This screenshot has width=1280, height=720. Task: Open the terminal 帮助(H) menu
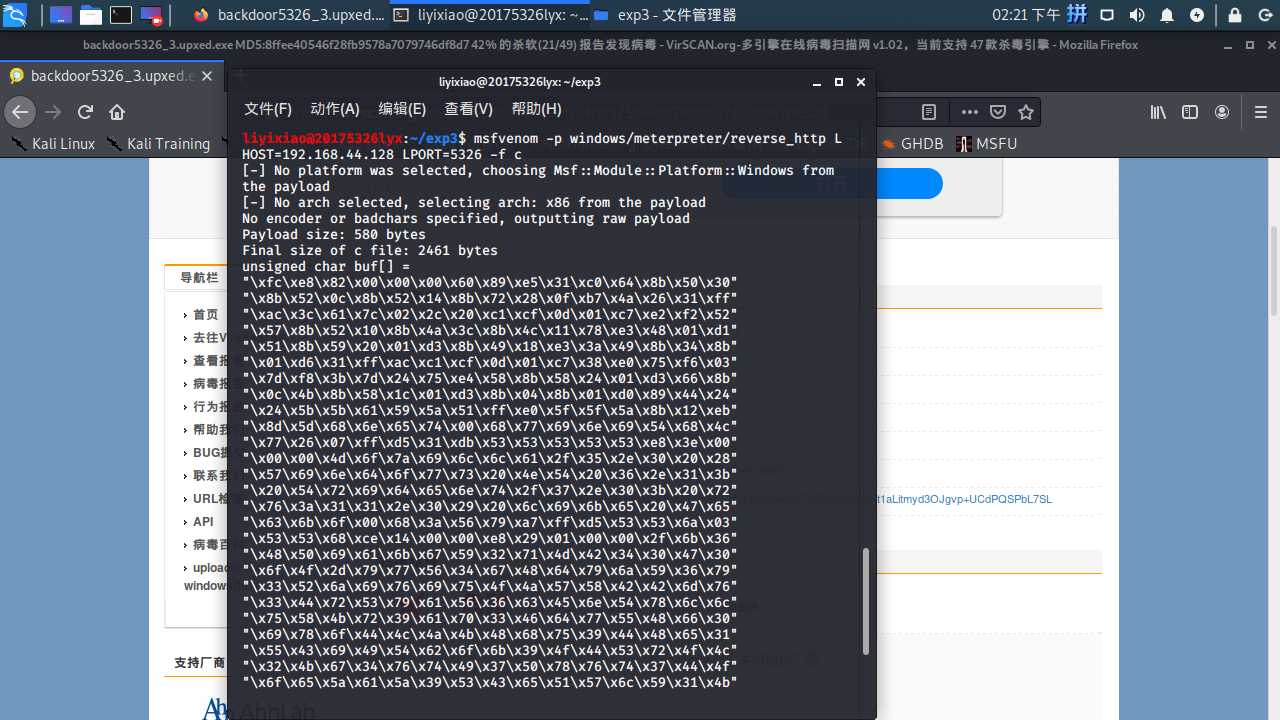tap(537, 109)
